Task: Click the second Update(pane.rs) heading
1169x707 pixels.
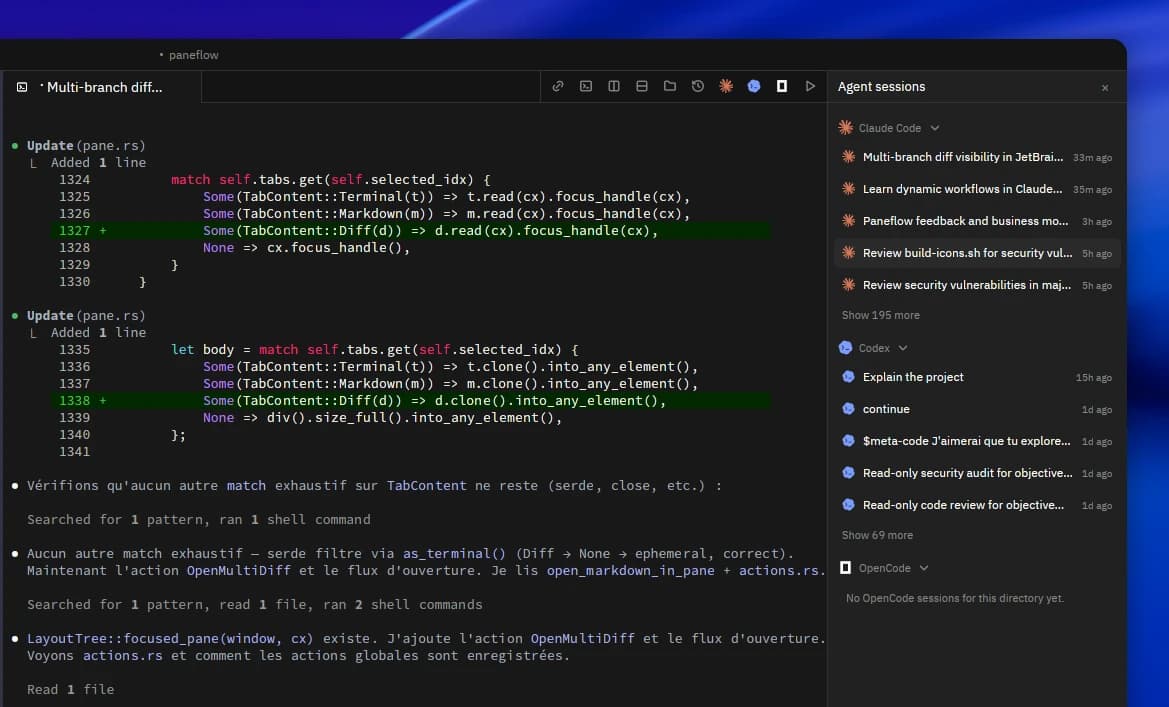Action: (x=86, y=315)
